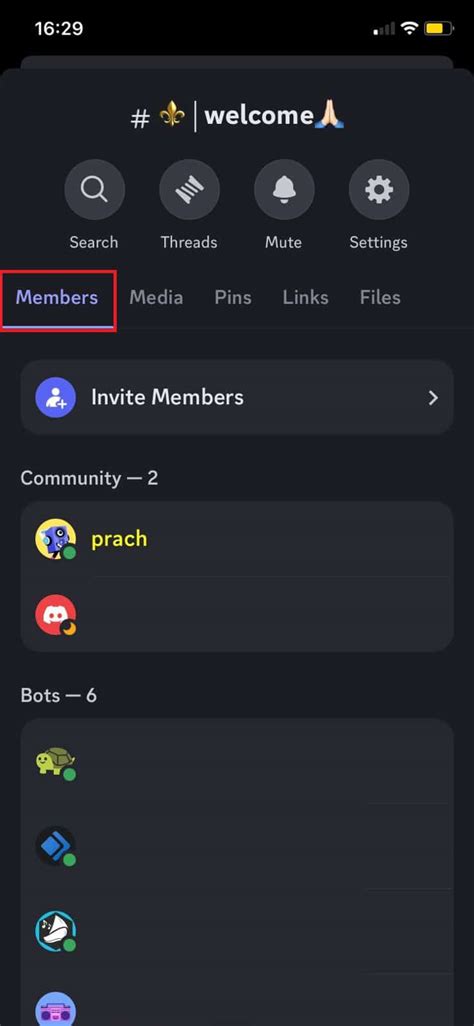This screenshot has width=474, height=1026.
Task: Switch to the Members tab
Action: point(57,298)
